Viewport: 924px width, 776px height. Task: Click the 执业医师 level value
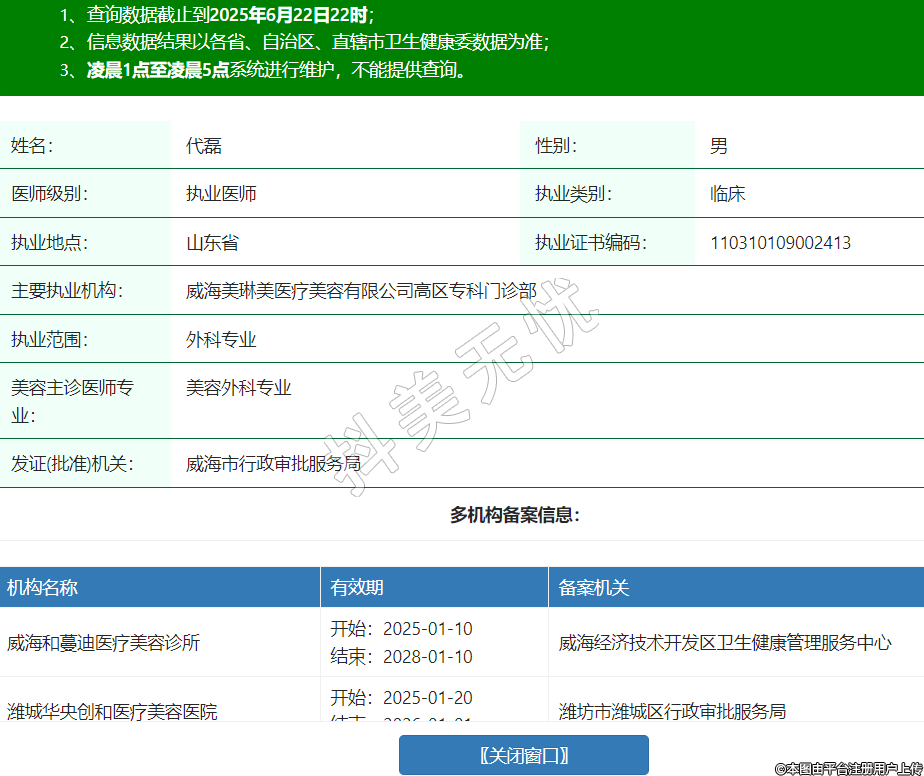pyautogui.click(x=221, y=194)
